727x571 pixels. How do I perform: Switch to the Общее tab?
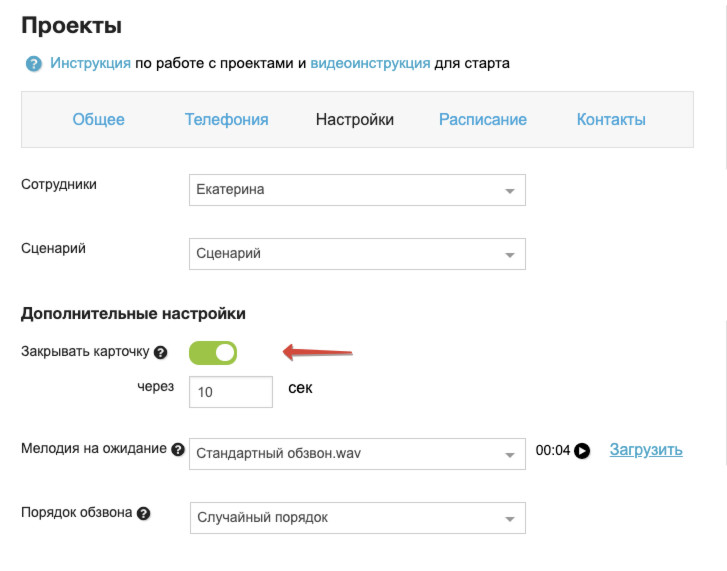98,120
